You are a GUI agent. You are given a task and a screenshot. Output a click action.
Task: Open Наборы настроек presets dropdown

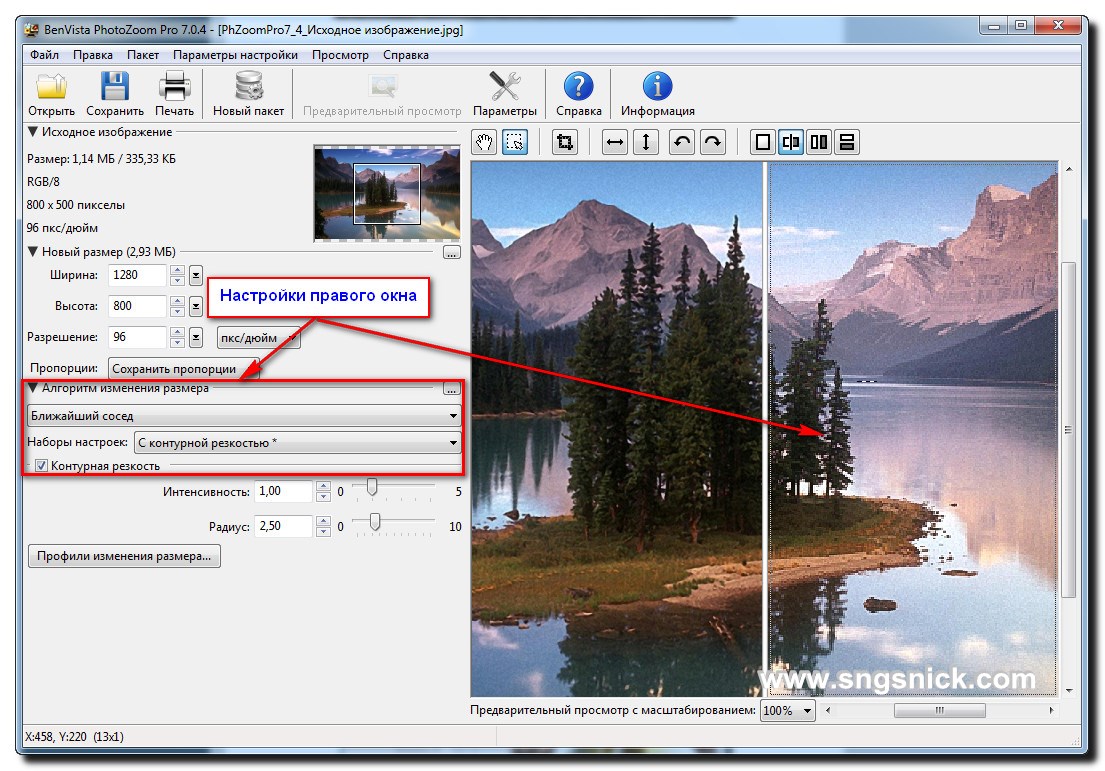[297, 443]
